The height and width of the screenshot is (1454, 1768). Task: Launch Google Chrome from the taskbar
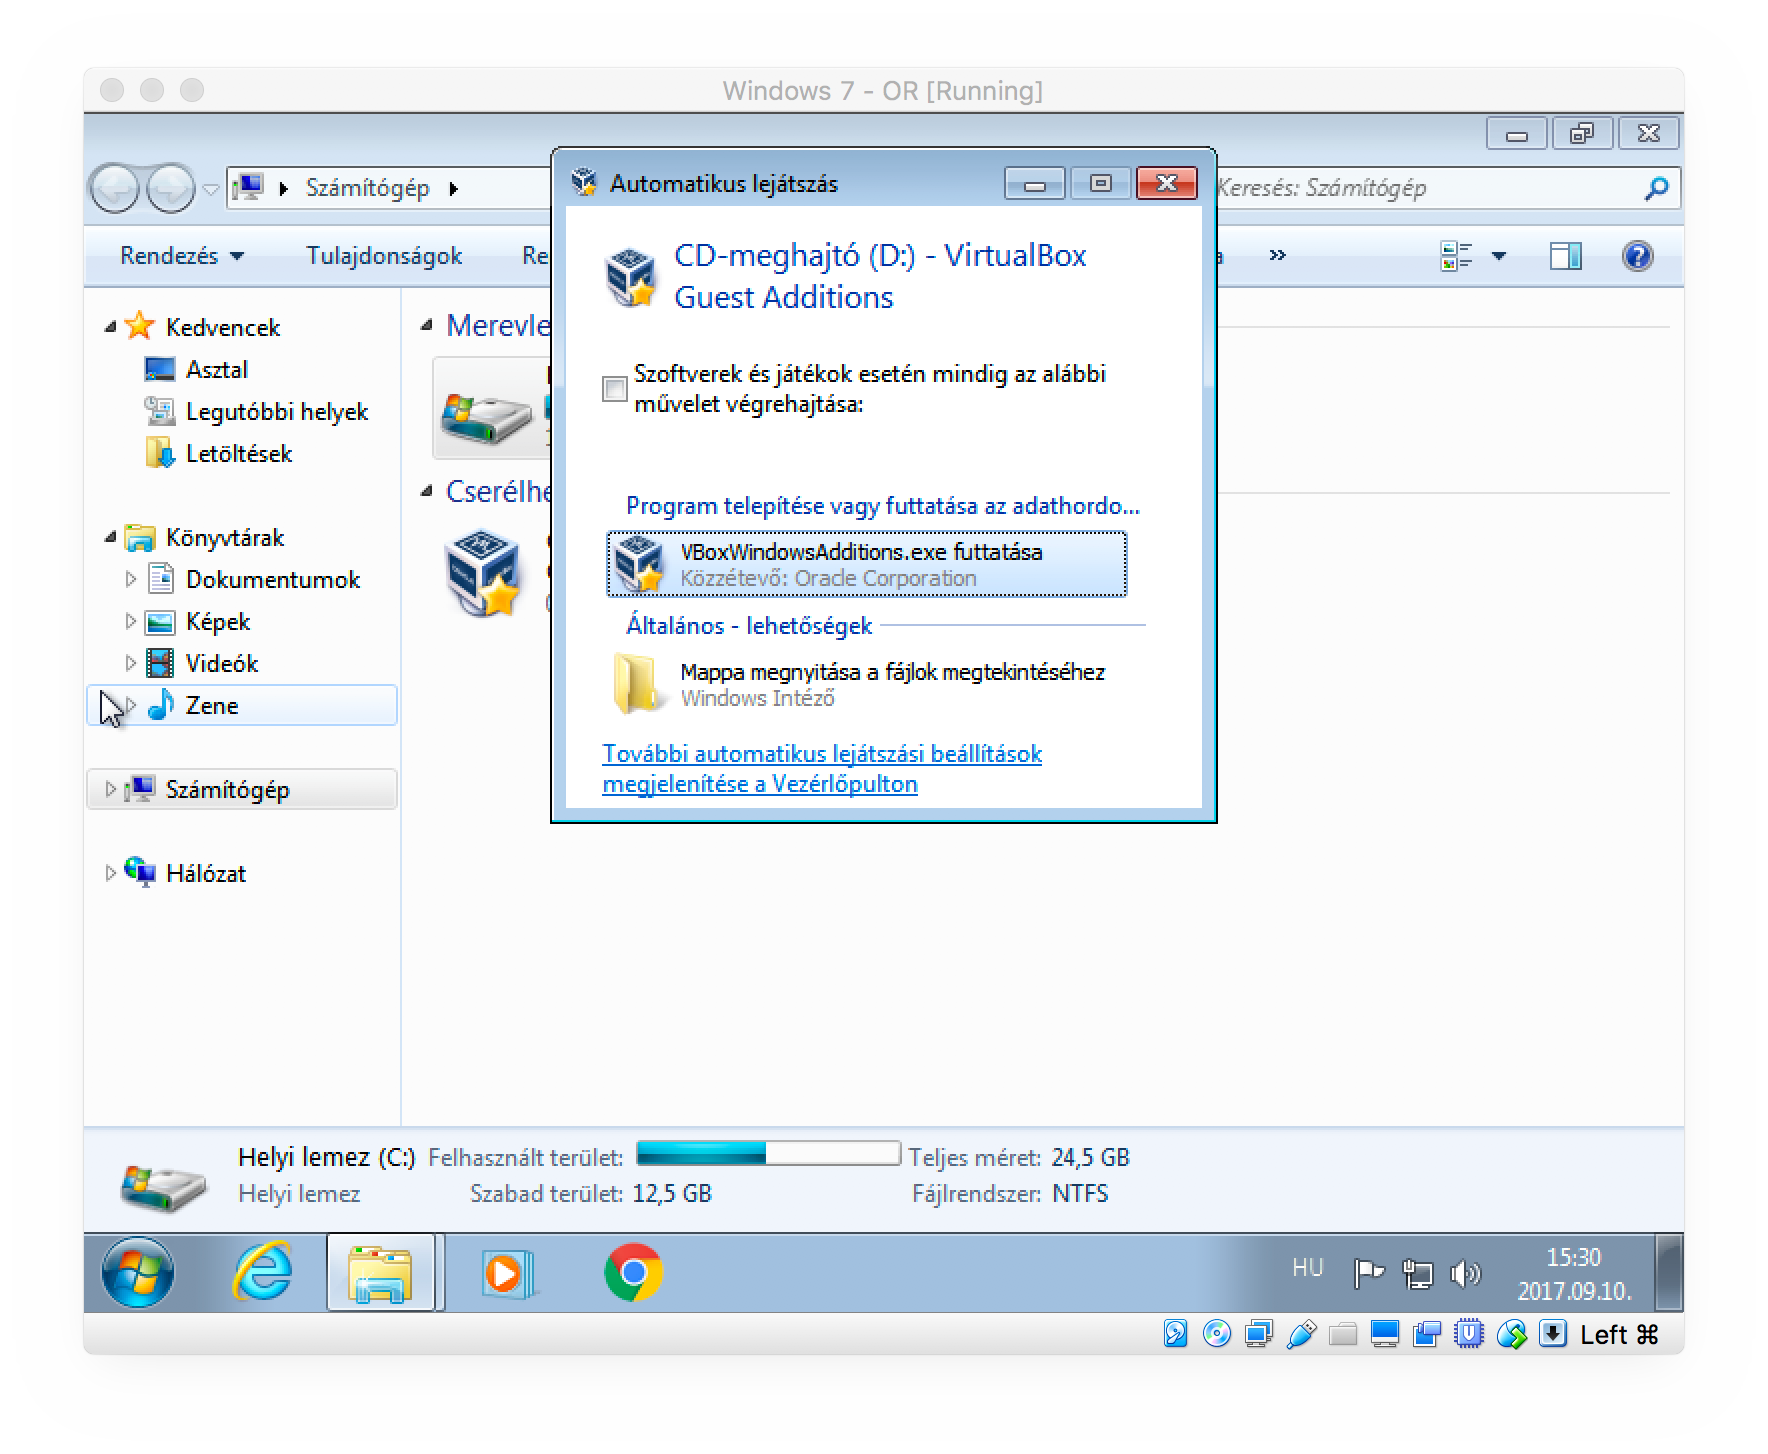[x=633, y=1272]
